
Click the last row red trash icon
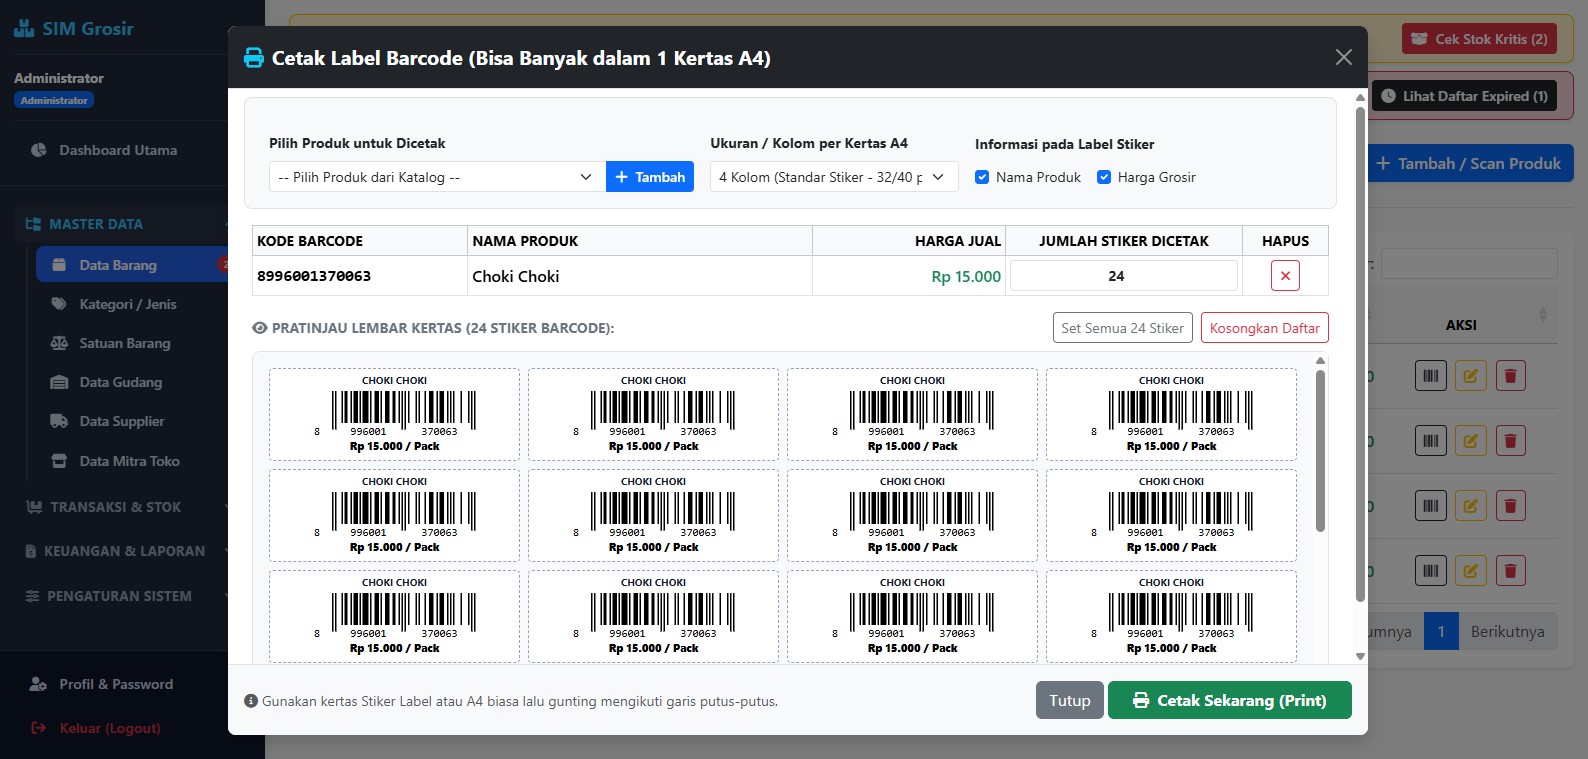tap(1510, 571)
